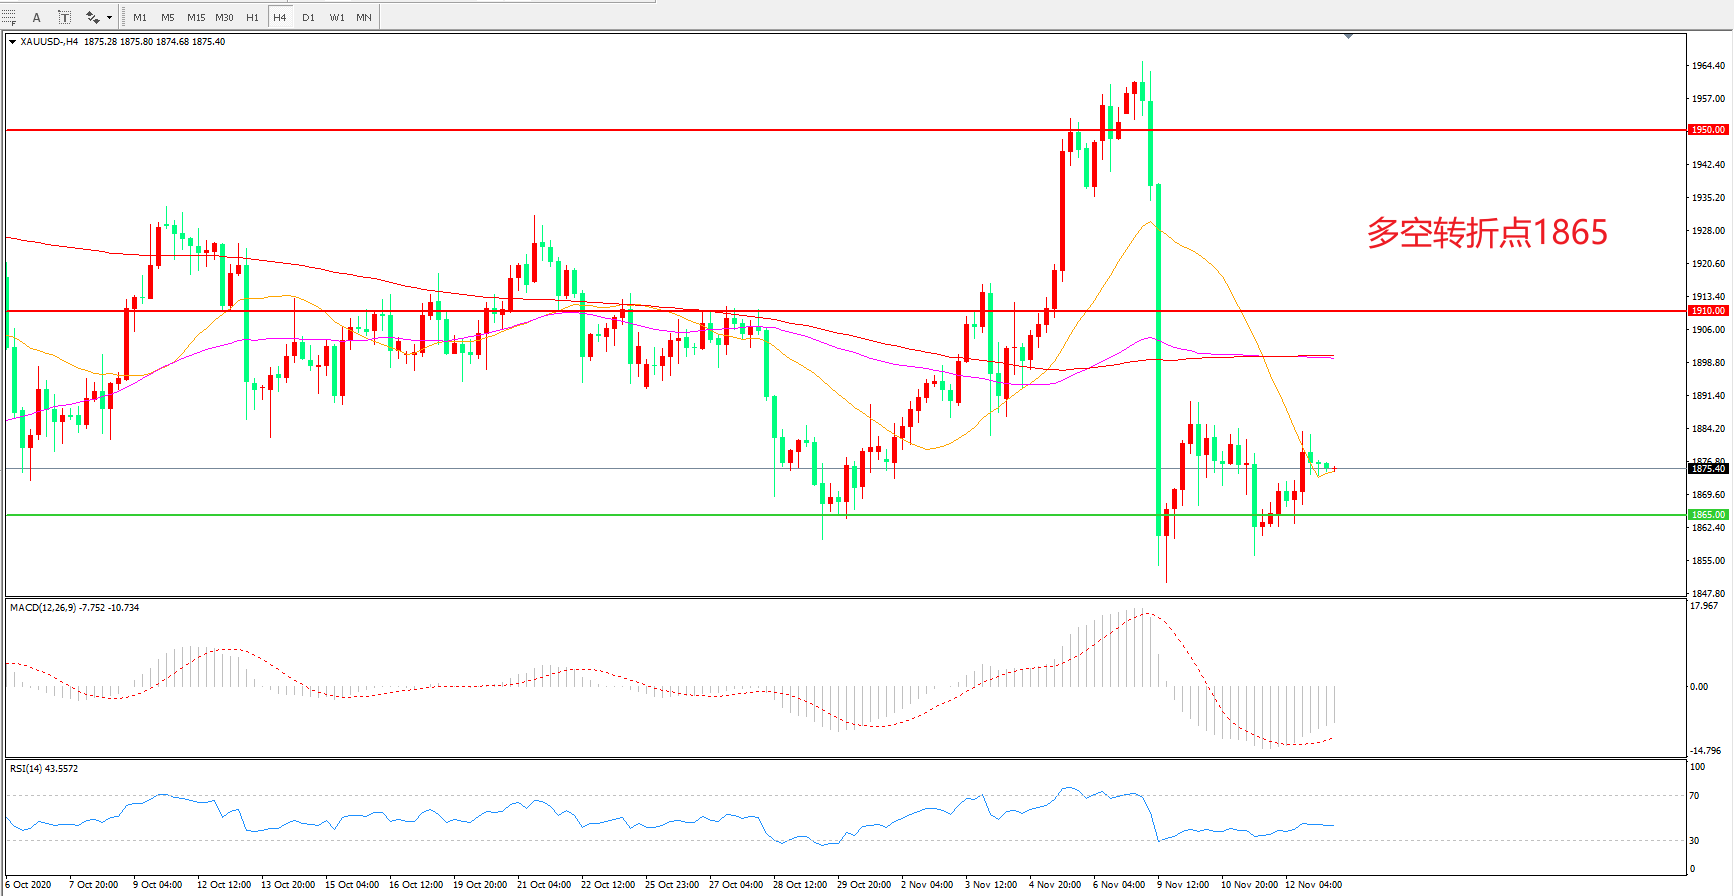Switch to the MN monthly timeframe
Viewport: 1734px width, 896px height.
pyautogui.click(x=364, y=17)
